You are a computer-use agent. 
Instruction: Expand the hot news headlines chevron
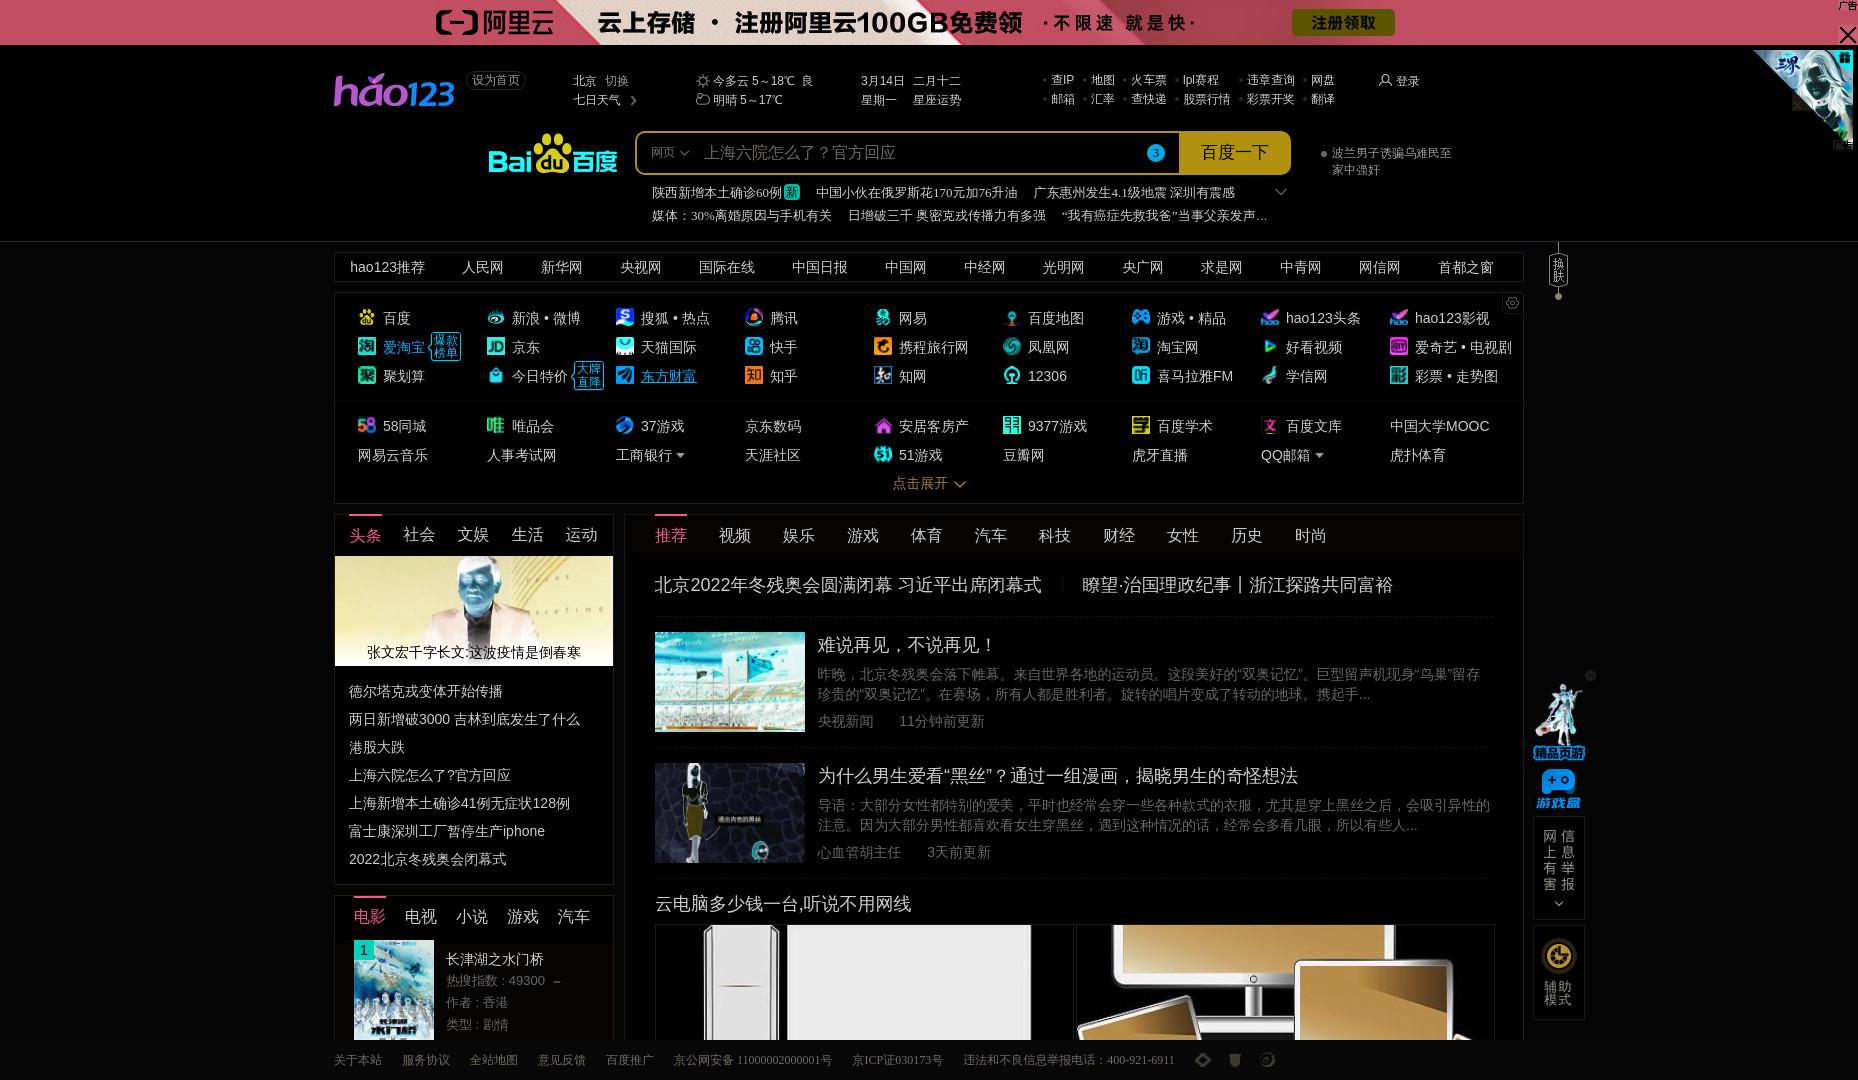[1280, 192]
